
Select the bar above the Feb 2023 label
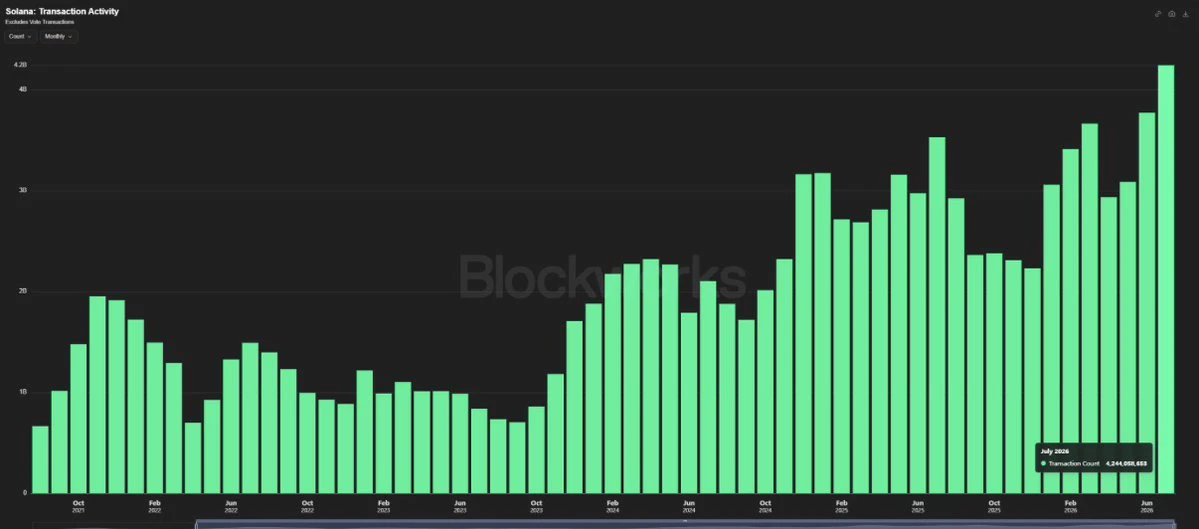(x=384, y=443)
